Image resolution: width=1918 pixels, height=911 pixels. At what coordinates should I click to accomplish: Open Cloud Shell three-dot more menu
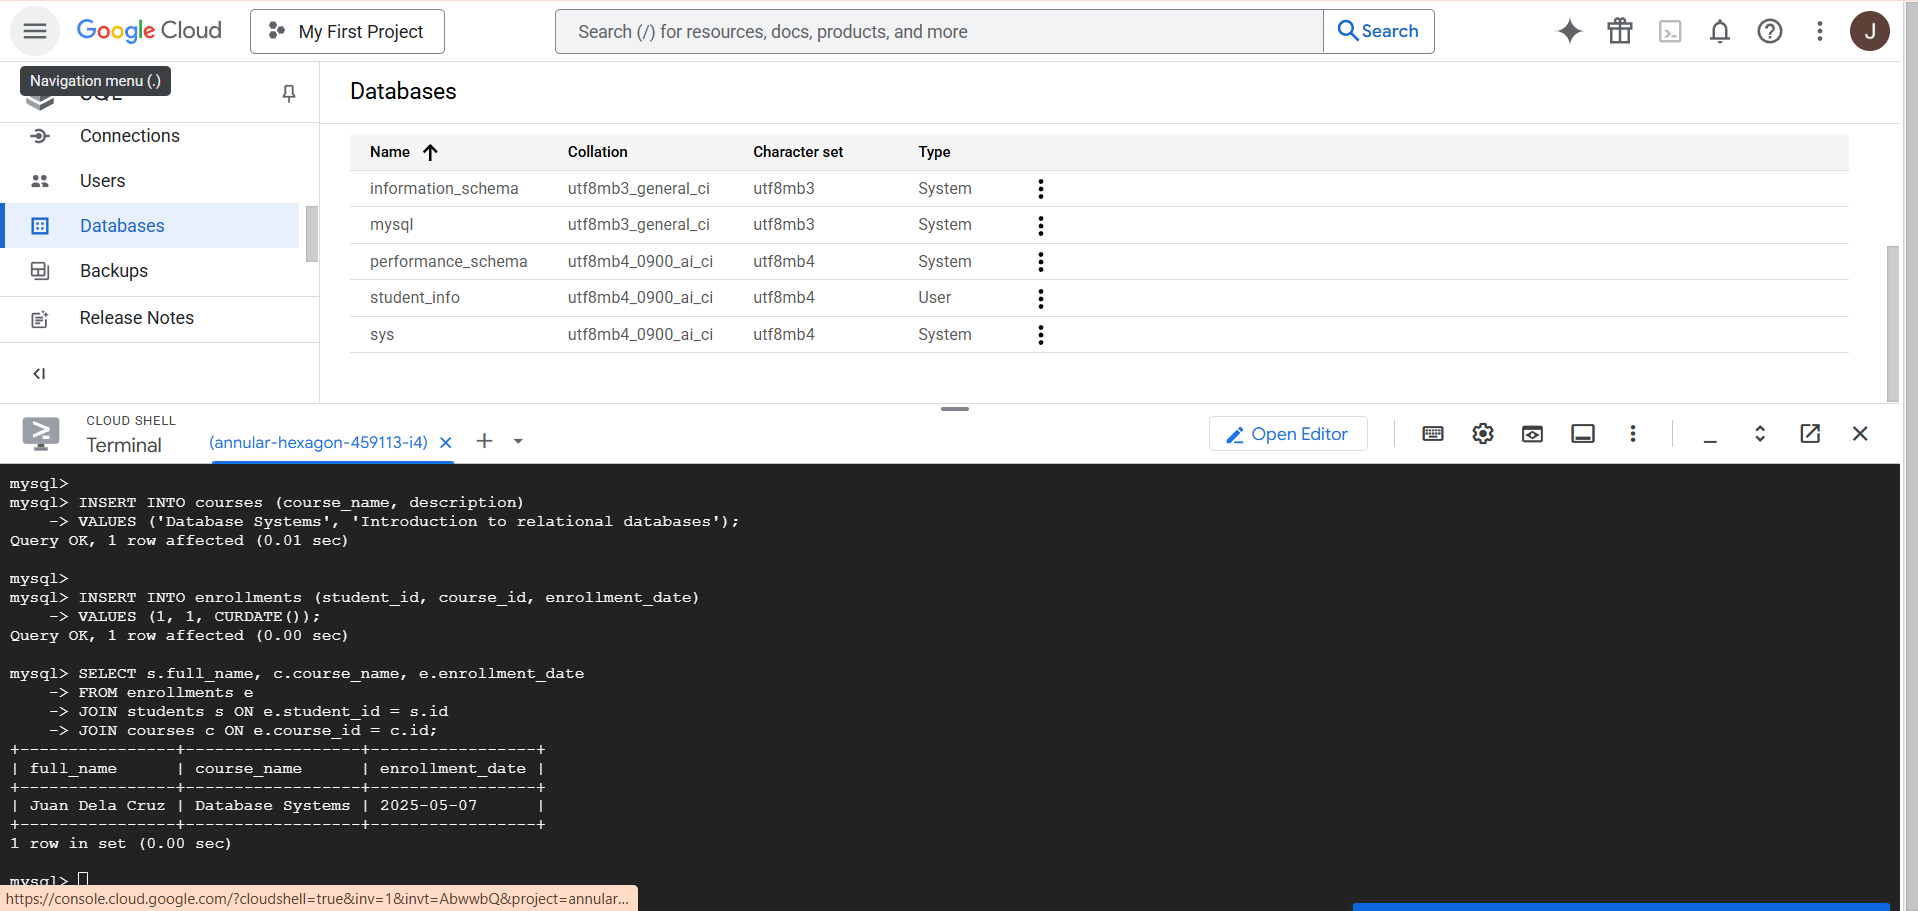click(1633, 434)
